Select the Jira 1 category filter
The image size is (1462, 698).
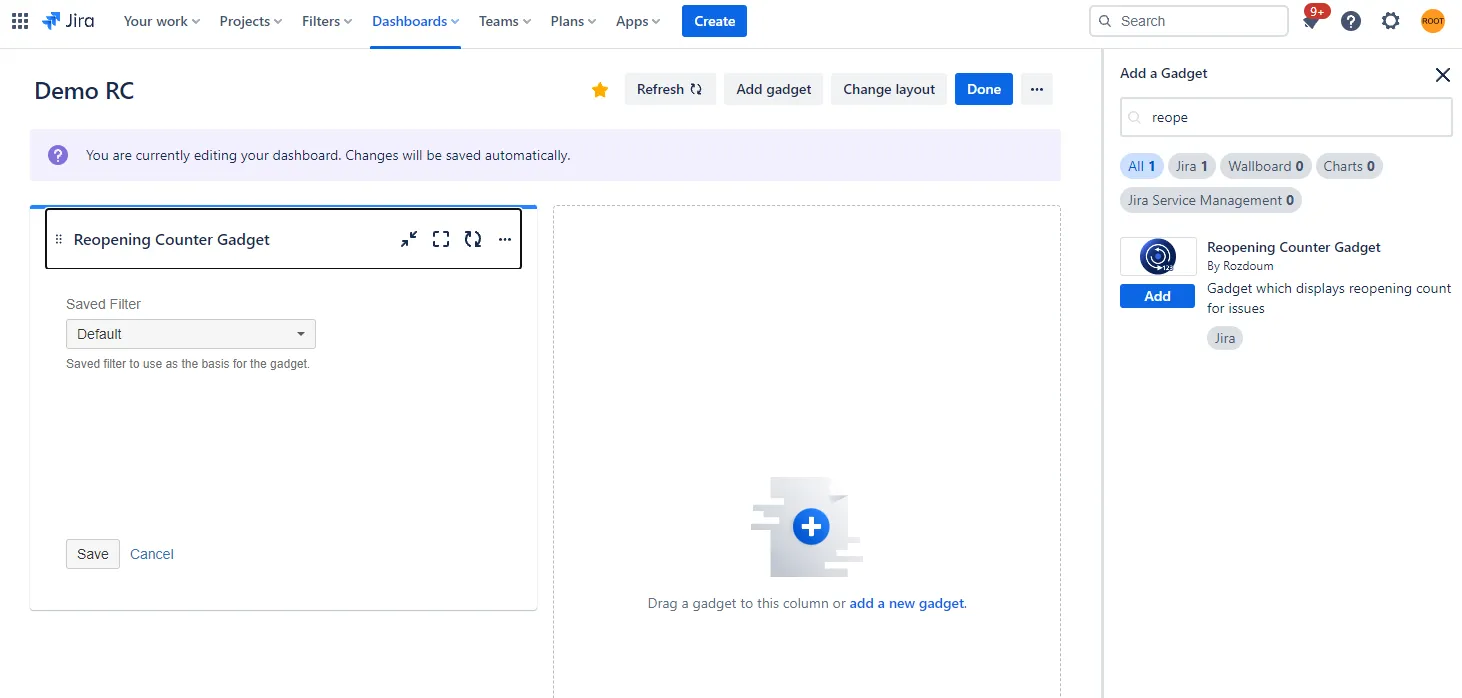tap(1192, 166)
